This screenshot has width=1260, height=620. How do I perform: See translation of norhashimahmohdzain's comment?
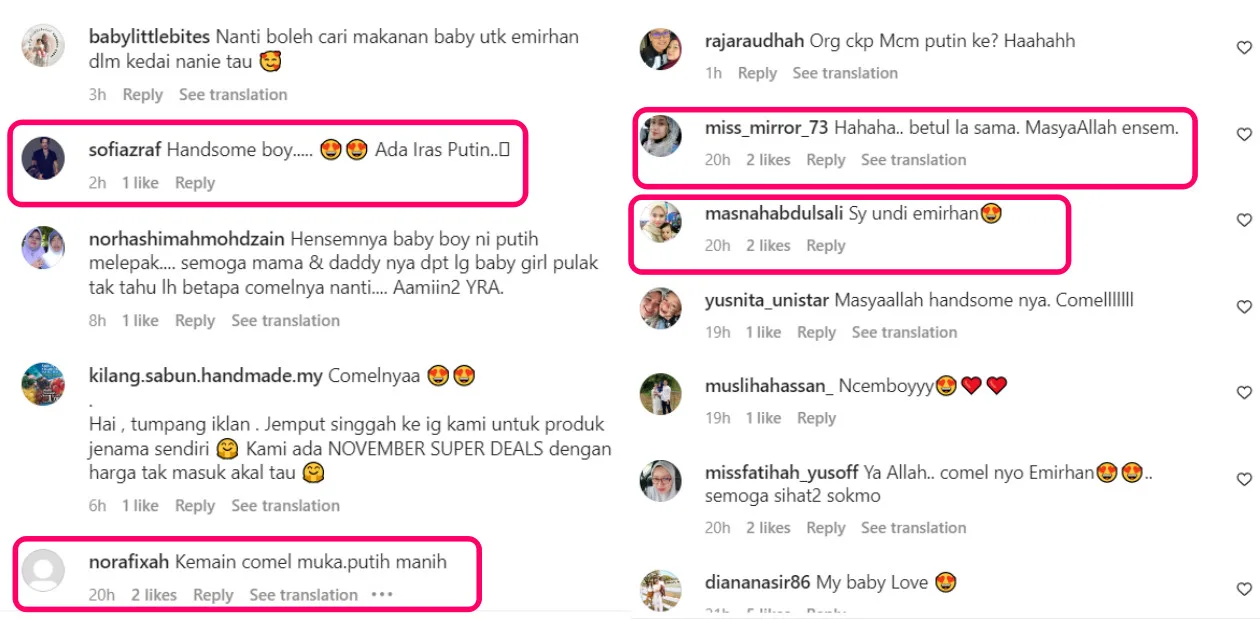[x=286, y=321]
